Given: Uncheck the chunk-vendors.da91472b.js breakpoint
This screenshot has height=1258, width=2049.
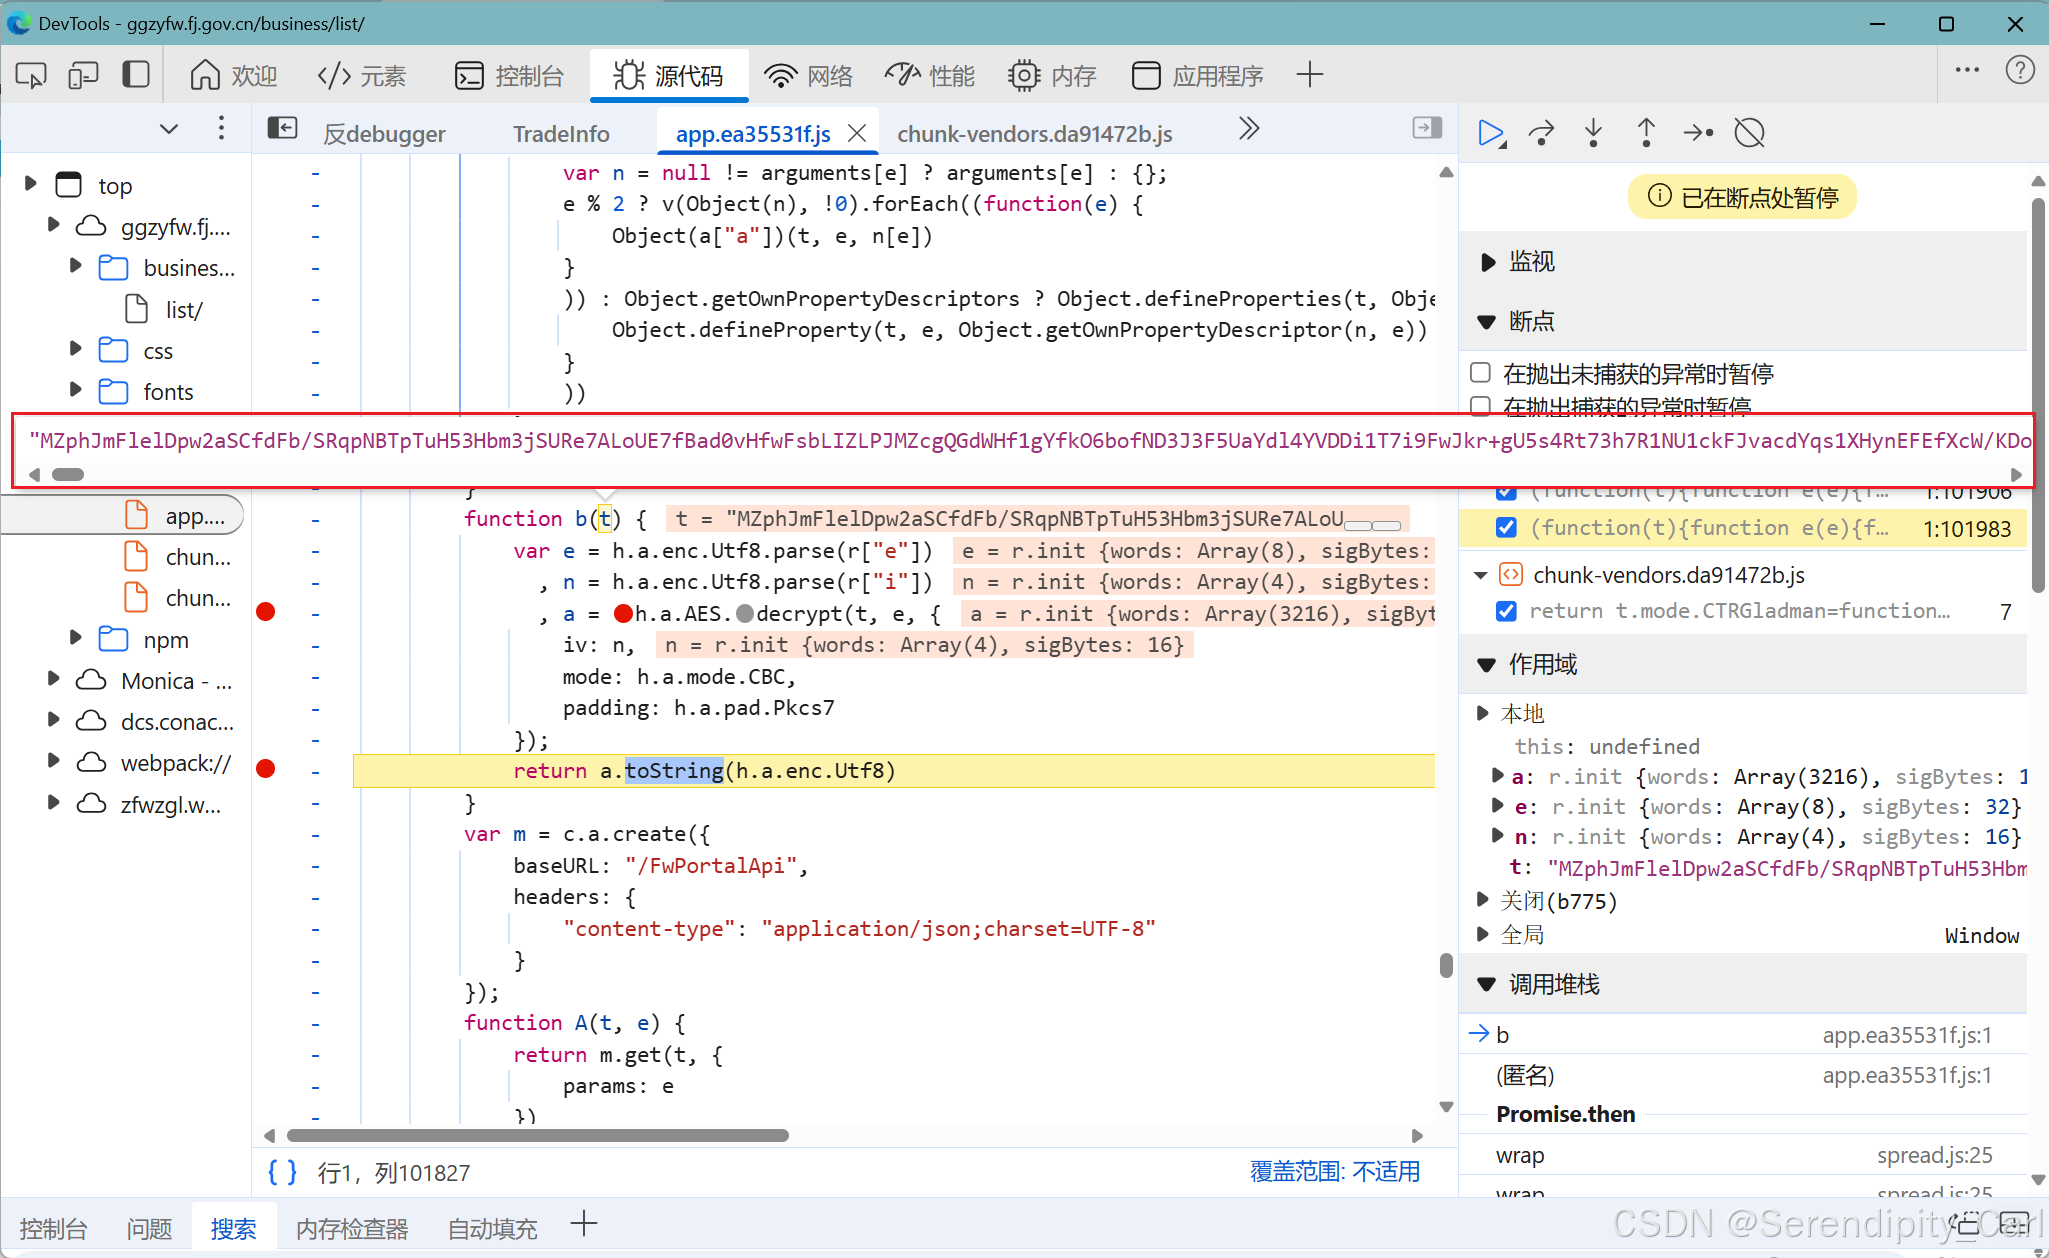Looking at the screenshot, I should pyautogui.click(x=1506, y=611).
